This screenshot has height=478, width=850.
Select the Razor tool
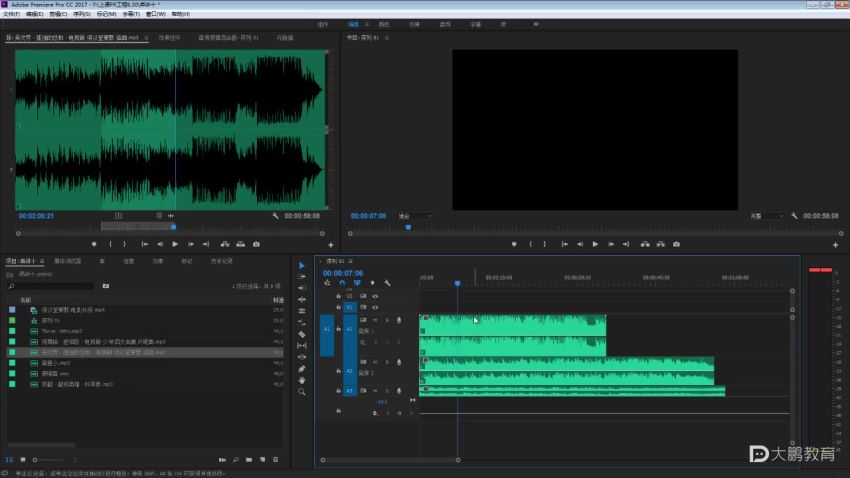pos(302,334)
